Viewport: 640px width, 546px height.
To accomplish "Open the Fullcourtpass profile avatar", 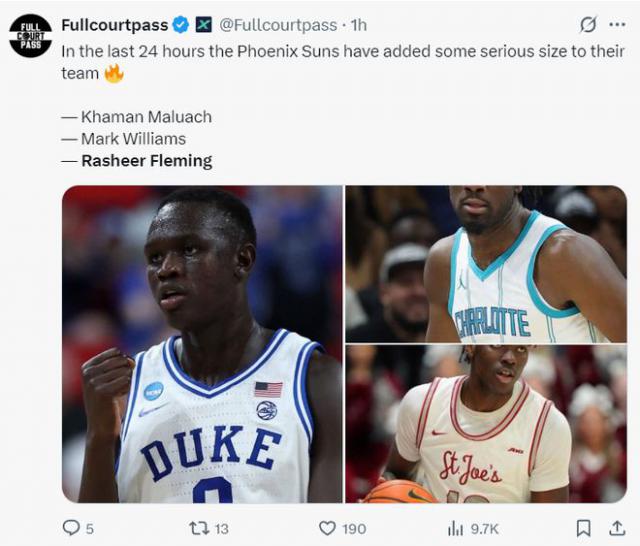I will point(30,36).
